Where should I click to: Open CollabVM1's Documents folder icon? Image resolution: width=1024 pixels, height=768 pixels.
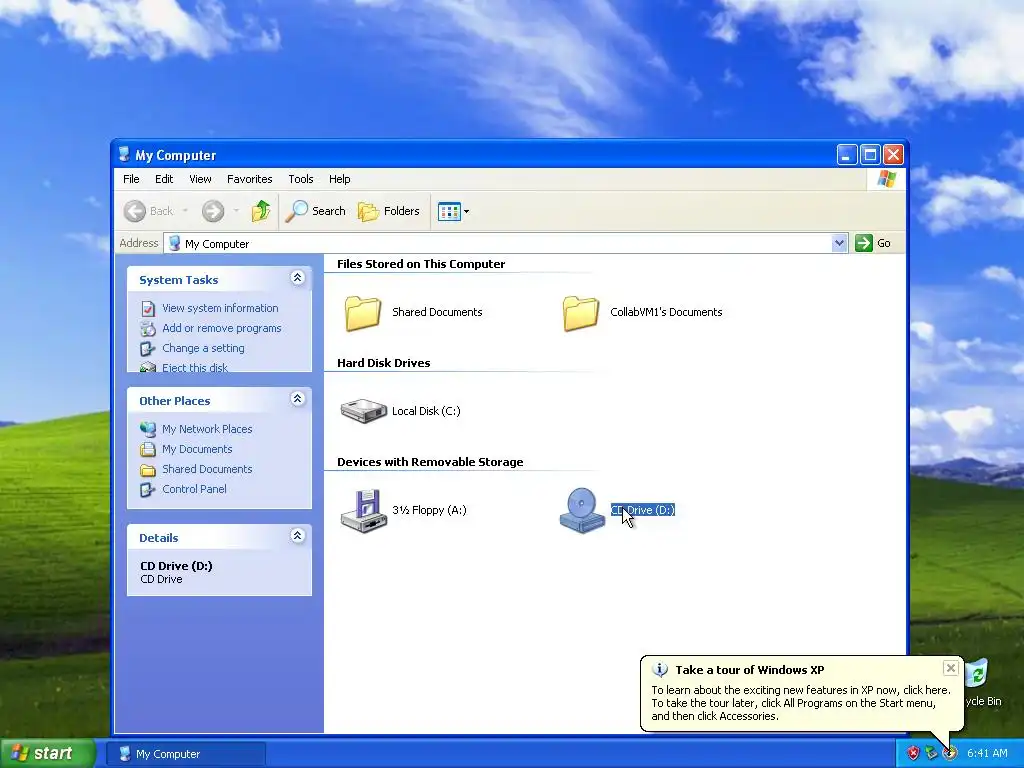point(581,313)
